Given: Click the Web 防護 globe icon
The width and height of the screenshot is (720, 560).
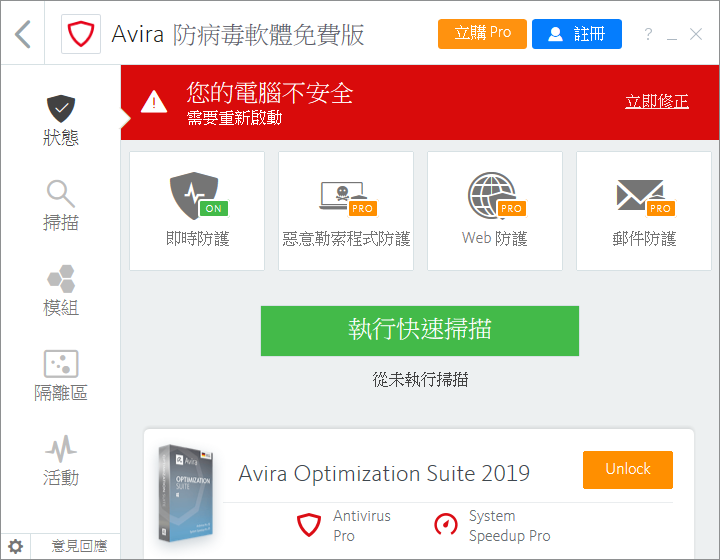Looking at the screenshot, I should [x=492, y=196].
